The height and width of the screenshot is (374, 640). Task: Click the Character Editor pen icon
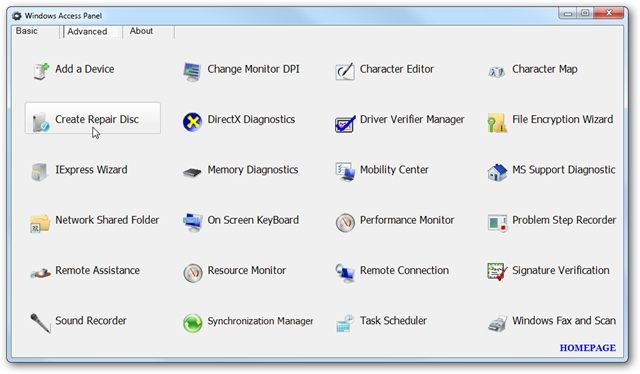tap(345, 71)
